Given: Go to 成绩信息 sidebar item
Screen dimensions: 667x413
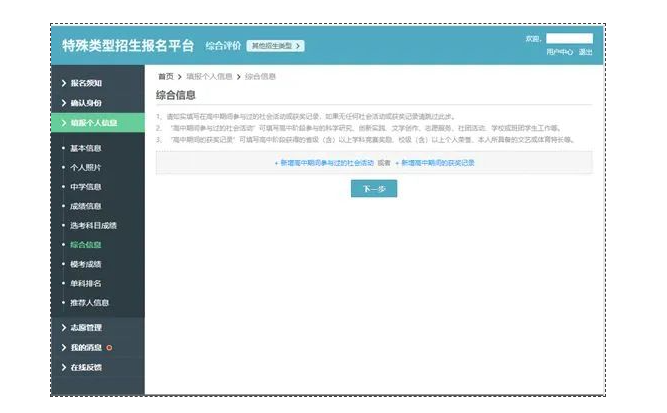Looking at the screenshot, I should 85,206.
